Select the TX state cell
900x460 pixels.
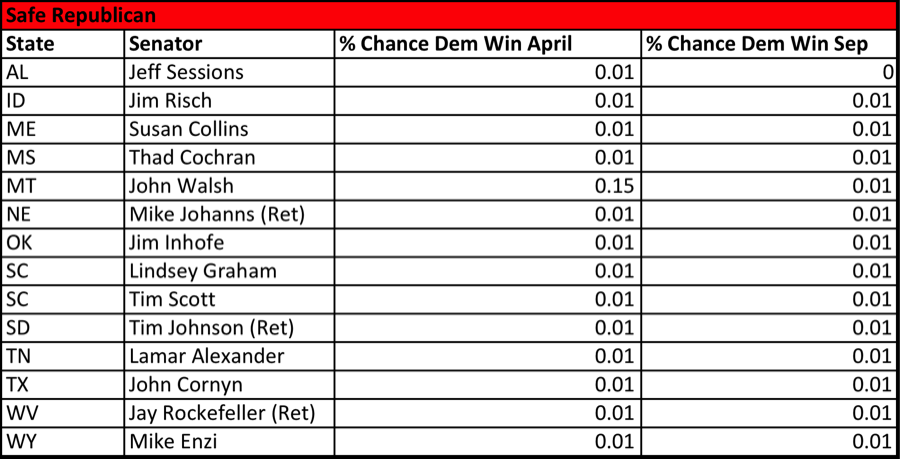[63, 384]
